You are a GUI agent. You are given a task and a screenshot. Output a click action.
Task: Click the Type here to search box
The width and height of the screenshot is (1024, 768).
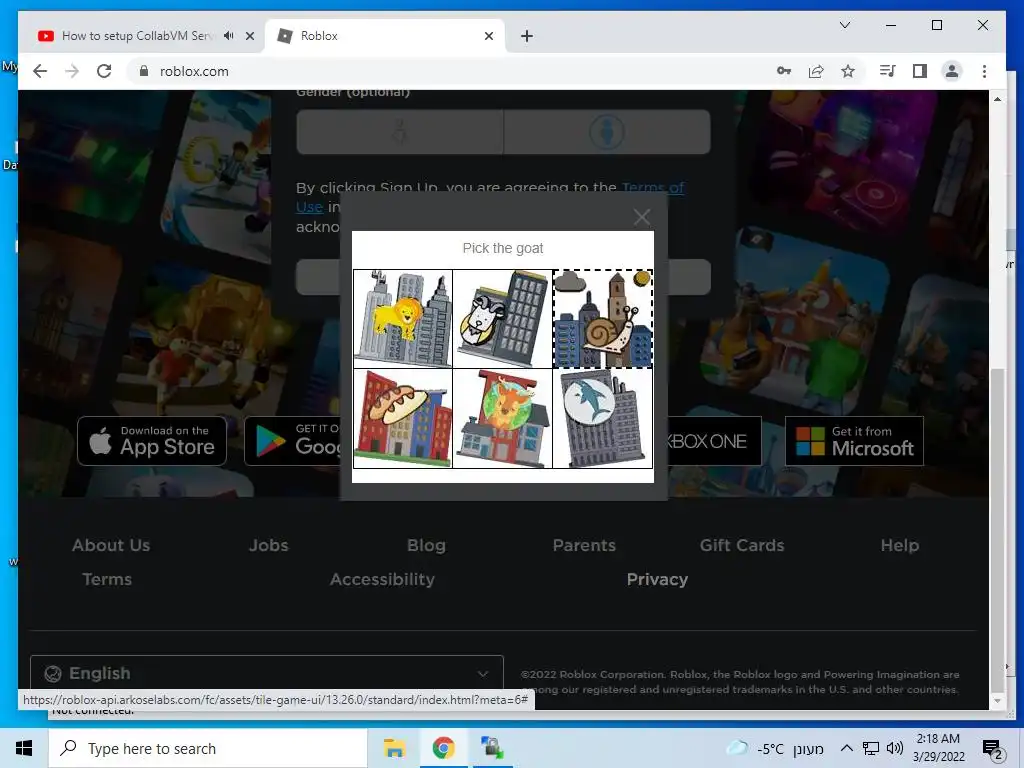click(x=208, y=748)
